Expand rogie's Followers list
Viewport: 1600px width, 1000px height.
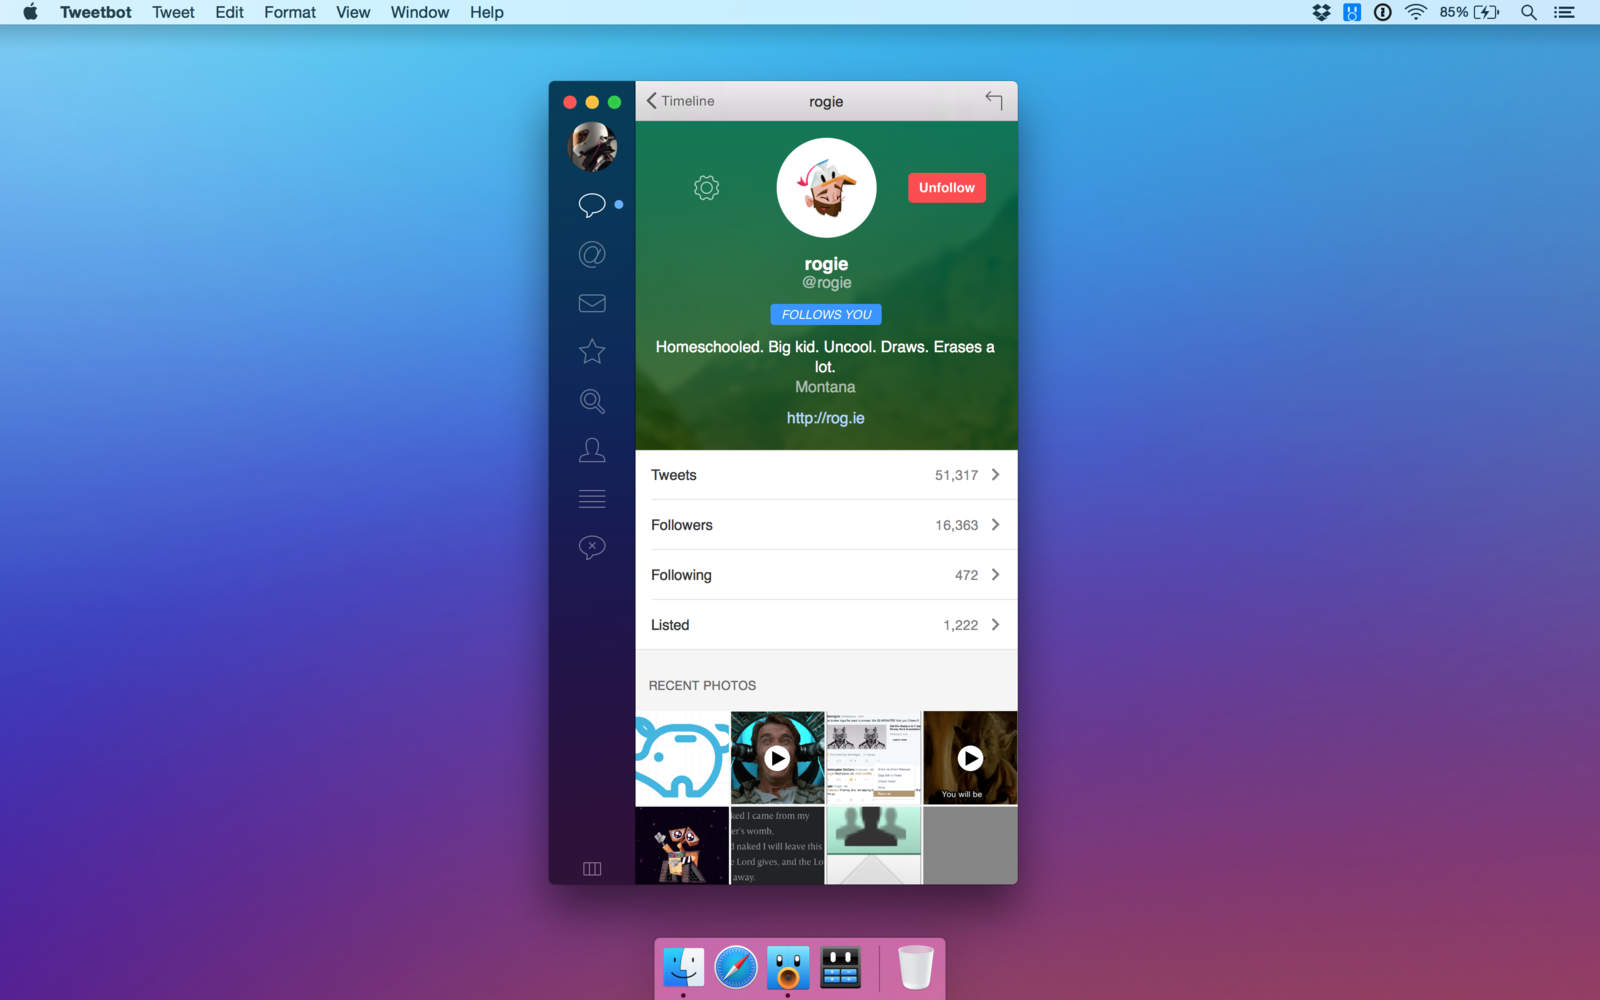coord(825,524)
